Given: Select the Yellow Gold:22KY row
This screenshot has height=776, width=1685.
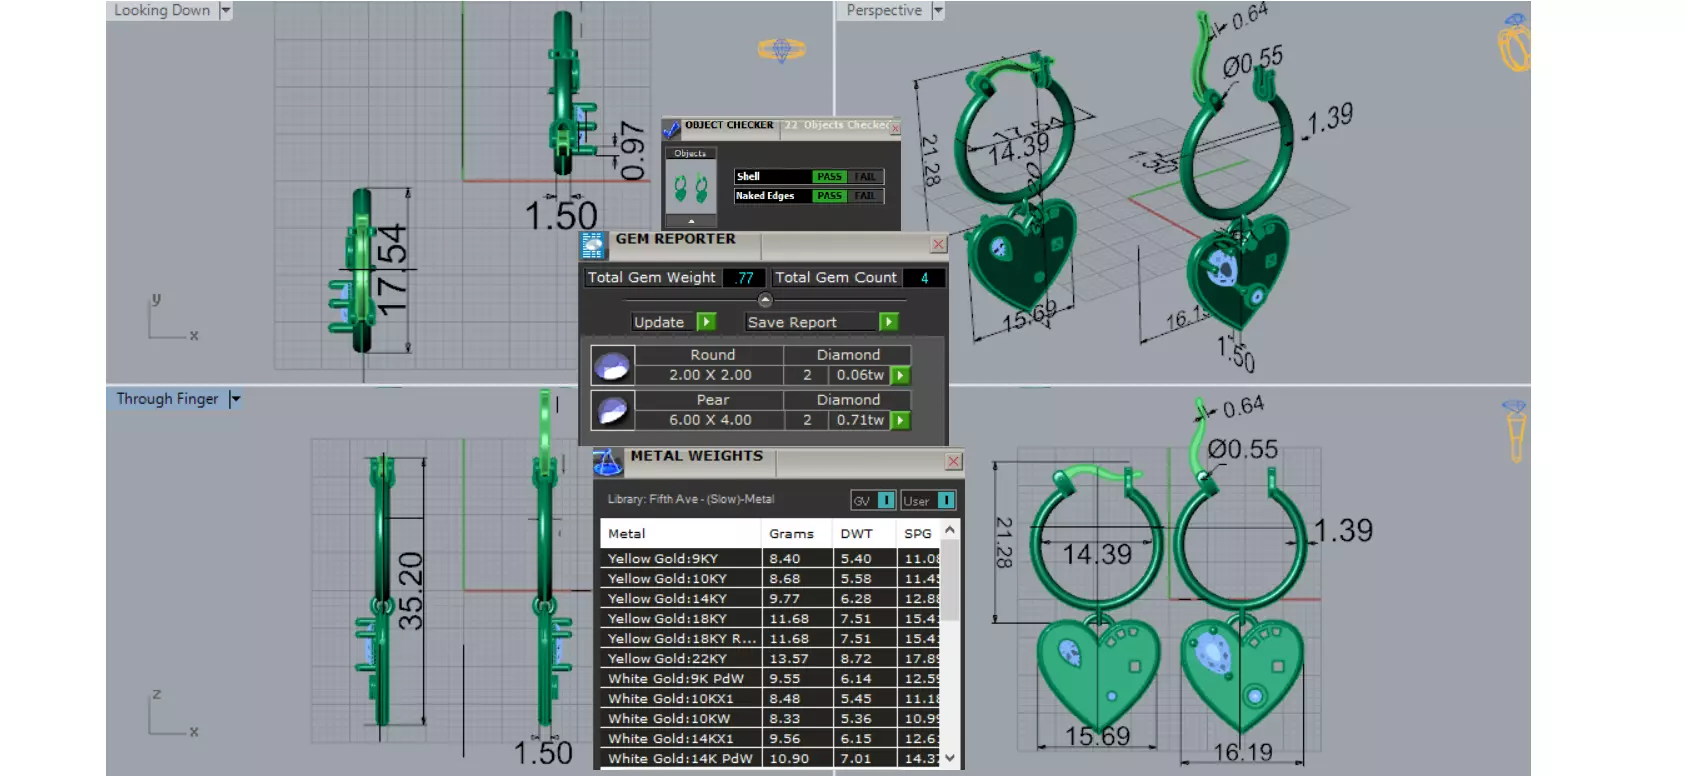Looking at the screenshot, I should pos(770,659).
